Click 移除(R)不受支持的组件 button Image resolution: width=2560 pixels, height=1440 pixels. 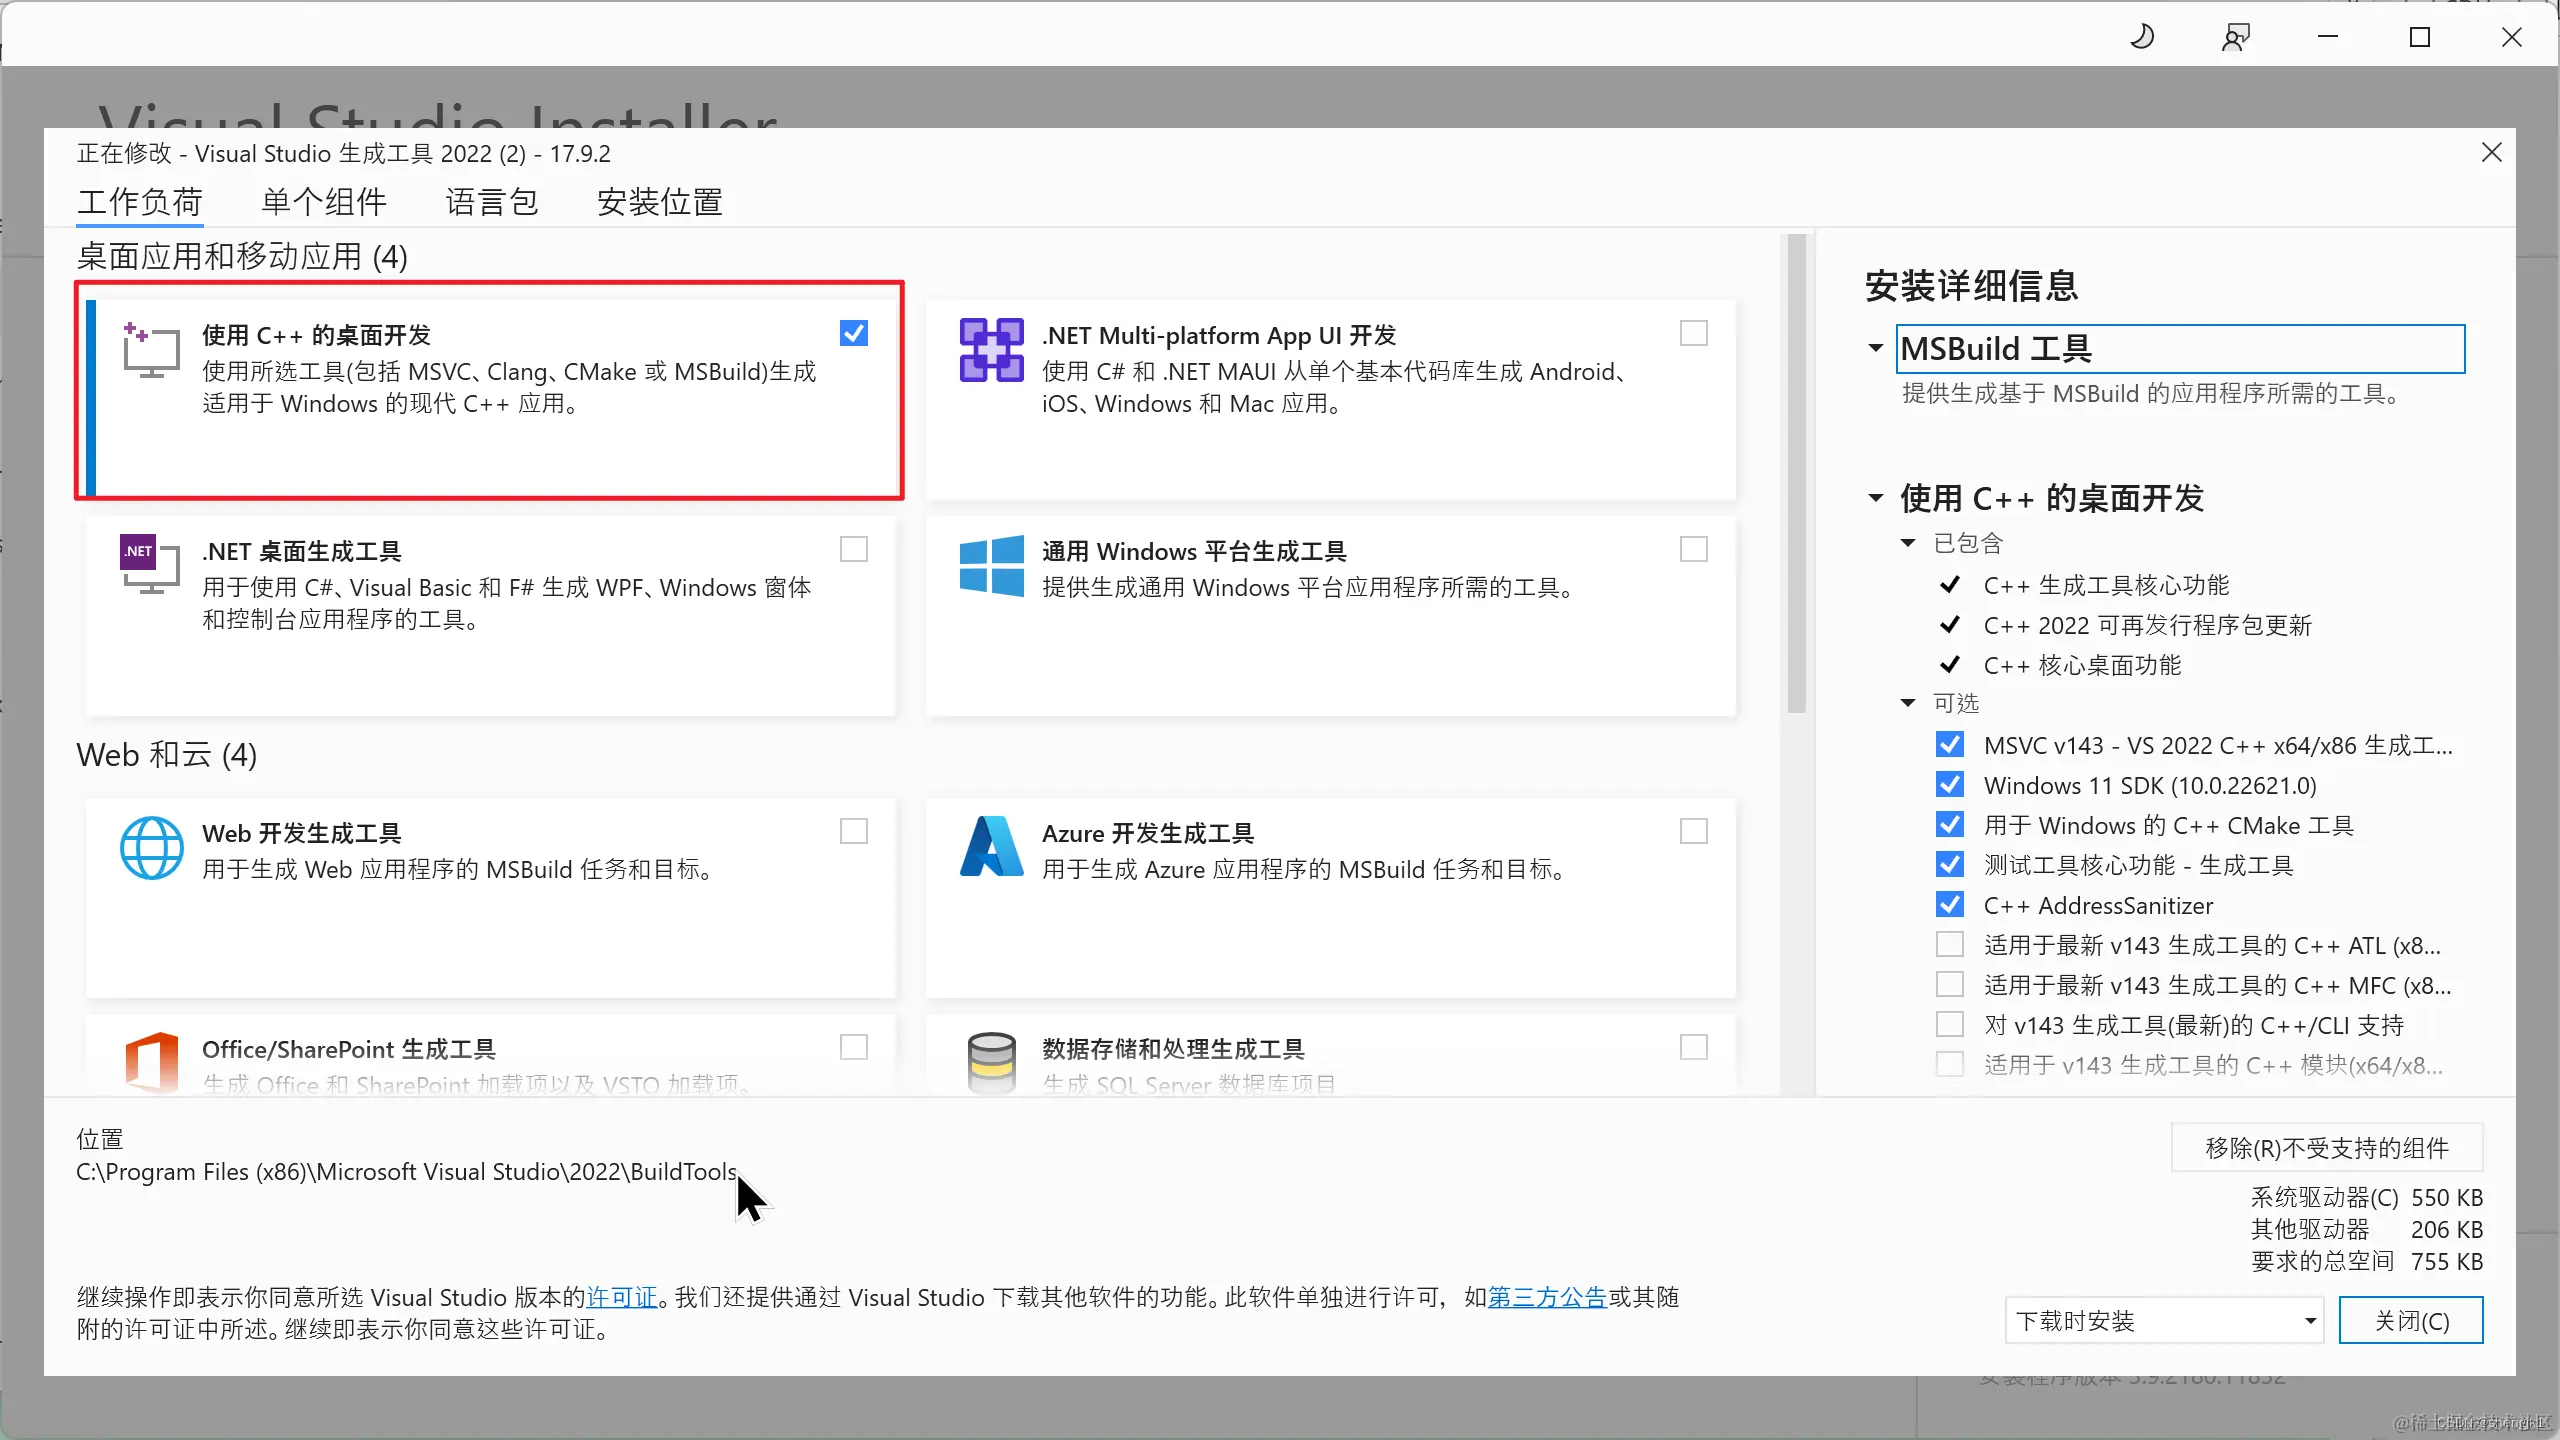[2325, 1147]
